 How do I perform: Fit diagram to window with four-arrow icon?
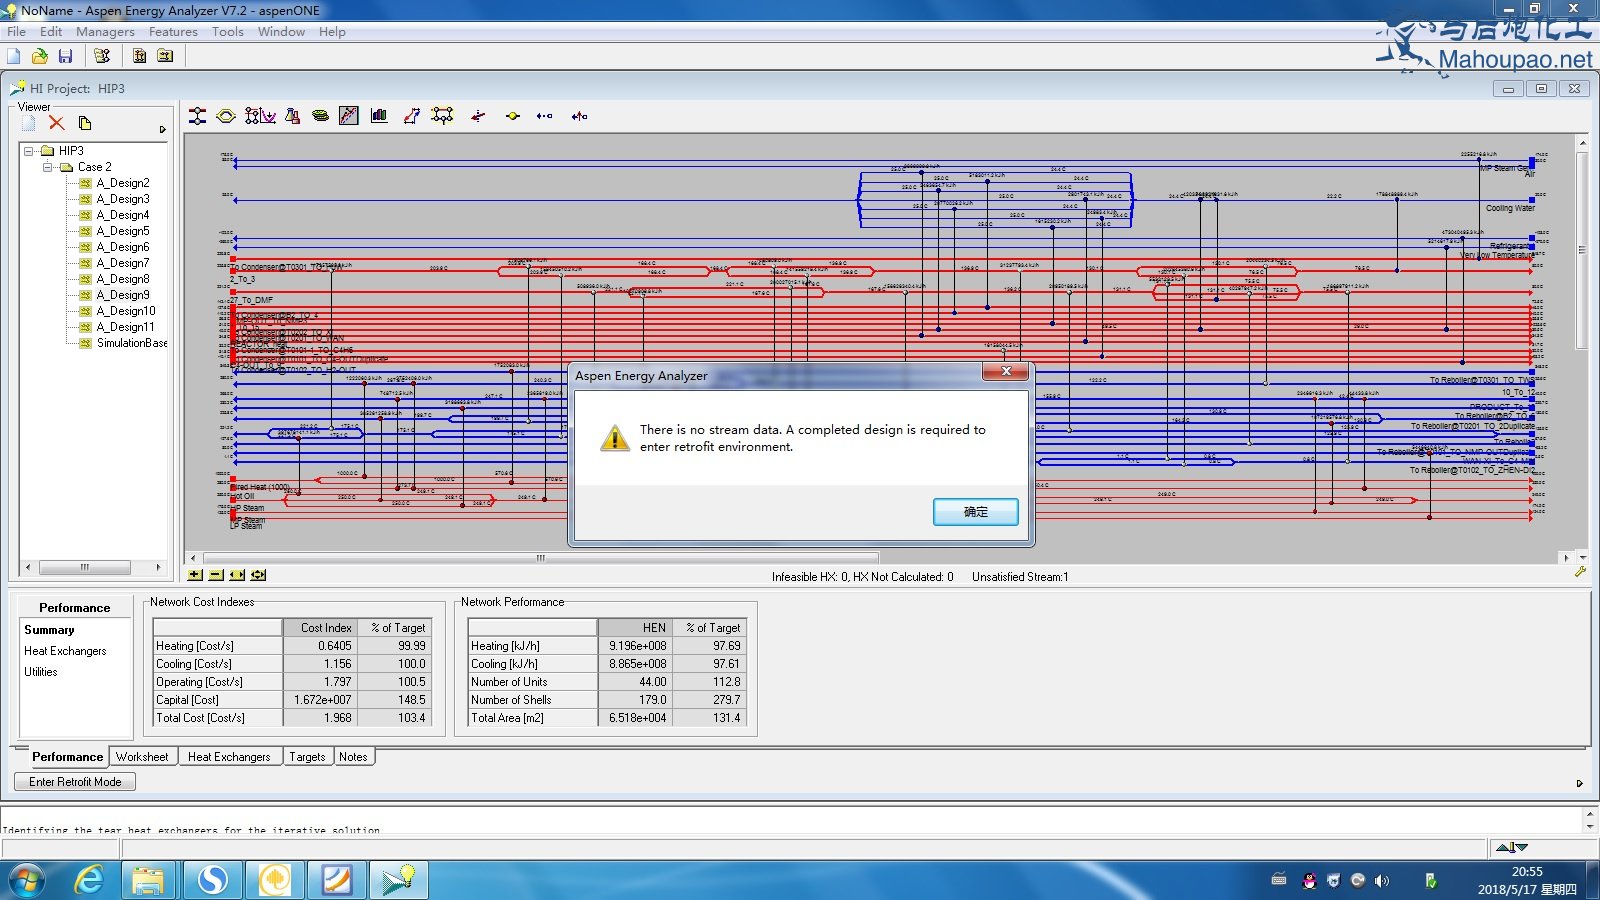click(x=259, y=575)
